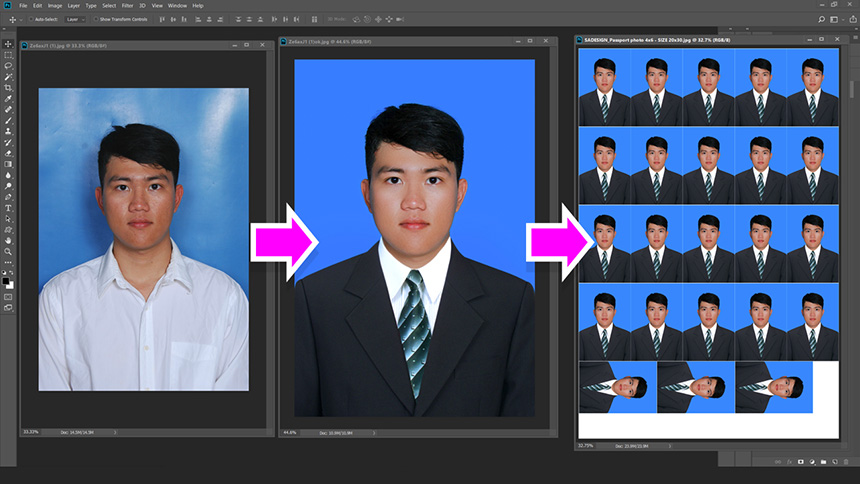Enable Show Transform Controls checkbox

(96, 19)
